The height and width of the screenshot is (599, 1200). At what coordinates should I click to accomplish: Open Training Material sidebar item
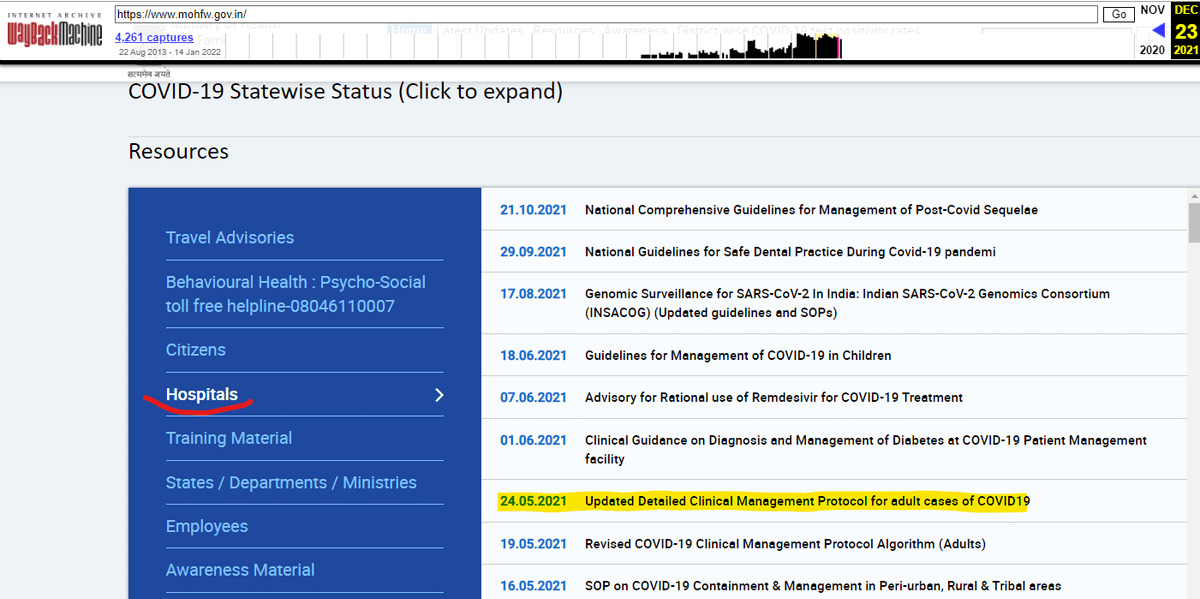point(229,438)
